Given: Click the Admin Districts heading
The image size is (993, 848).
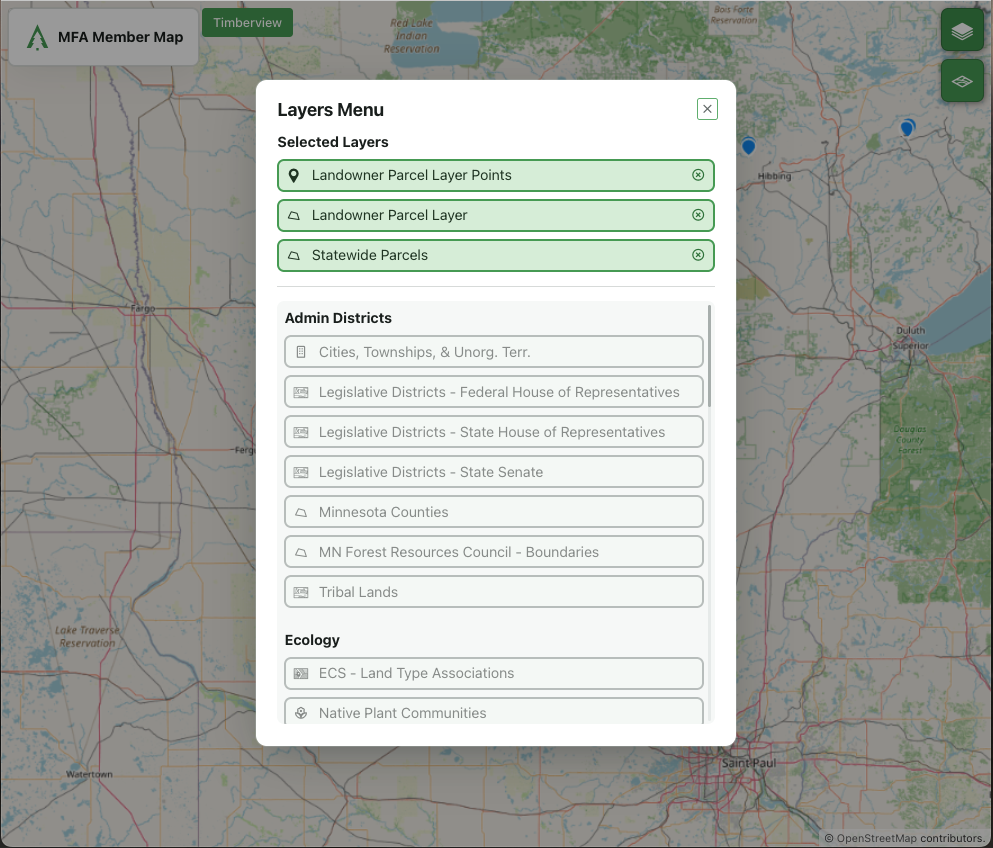Looking at the screenshot, I should tap(338, 318).
